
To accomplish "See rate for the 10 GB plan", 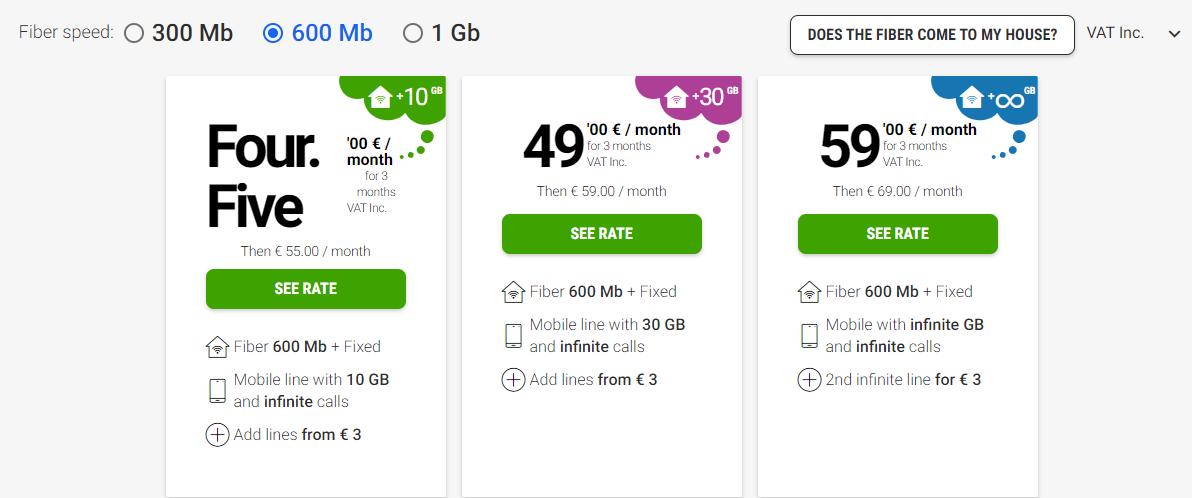I will 306,288.
